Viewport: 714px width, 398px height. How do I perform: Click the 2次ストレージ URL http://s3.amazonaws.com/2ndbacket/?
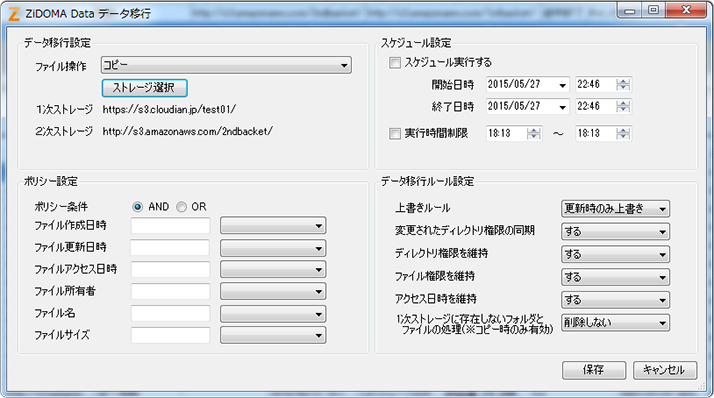(188, 131)
